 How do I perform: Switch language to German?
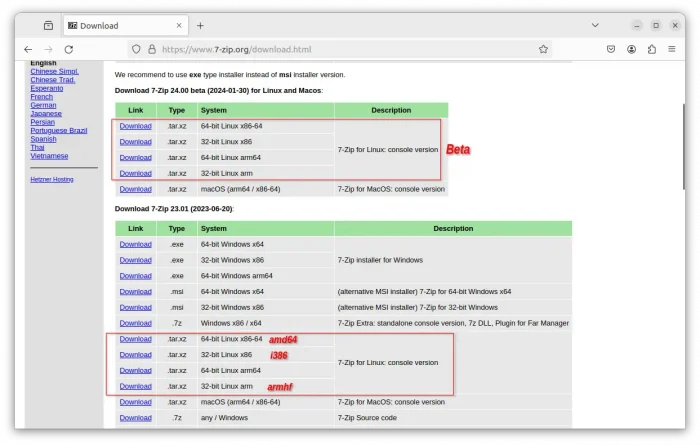pos(43,105)
